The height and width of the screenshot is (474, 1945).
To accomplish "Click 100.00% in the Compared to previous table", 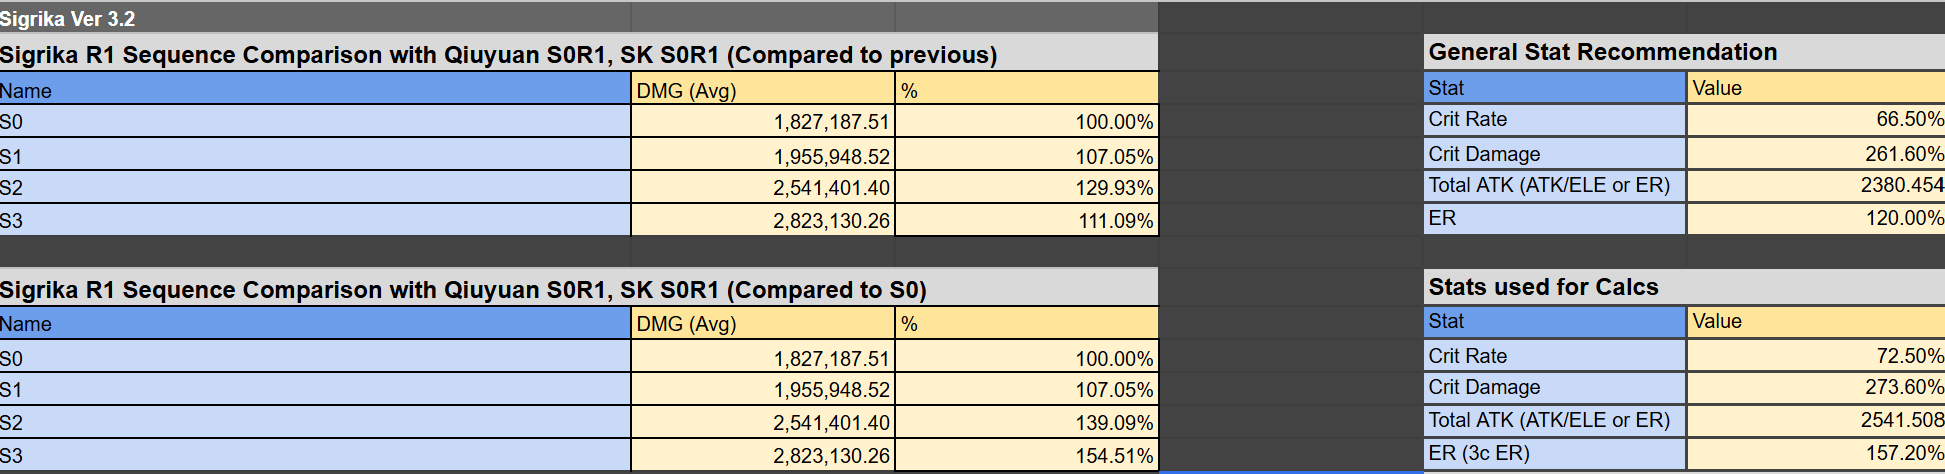I will click(1027, 121).
